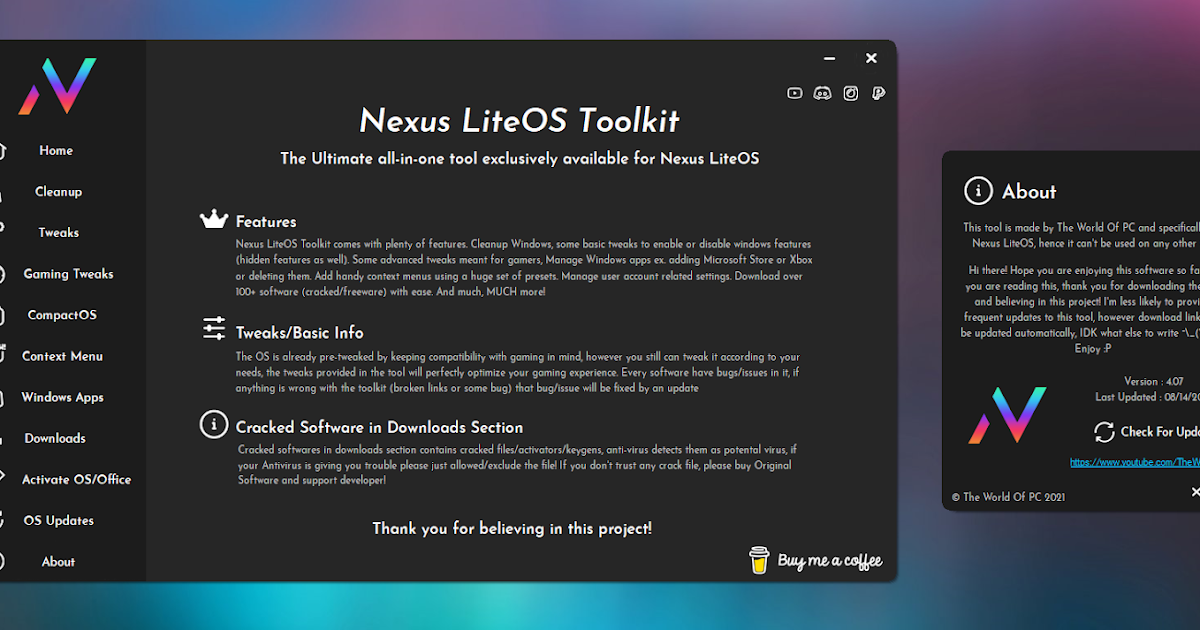Click the info circle in the About panel

click(976, 191)
